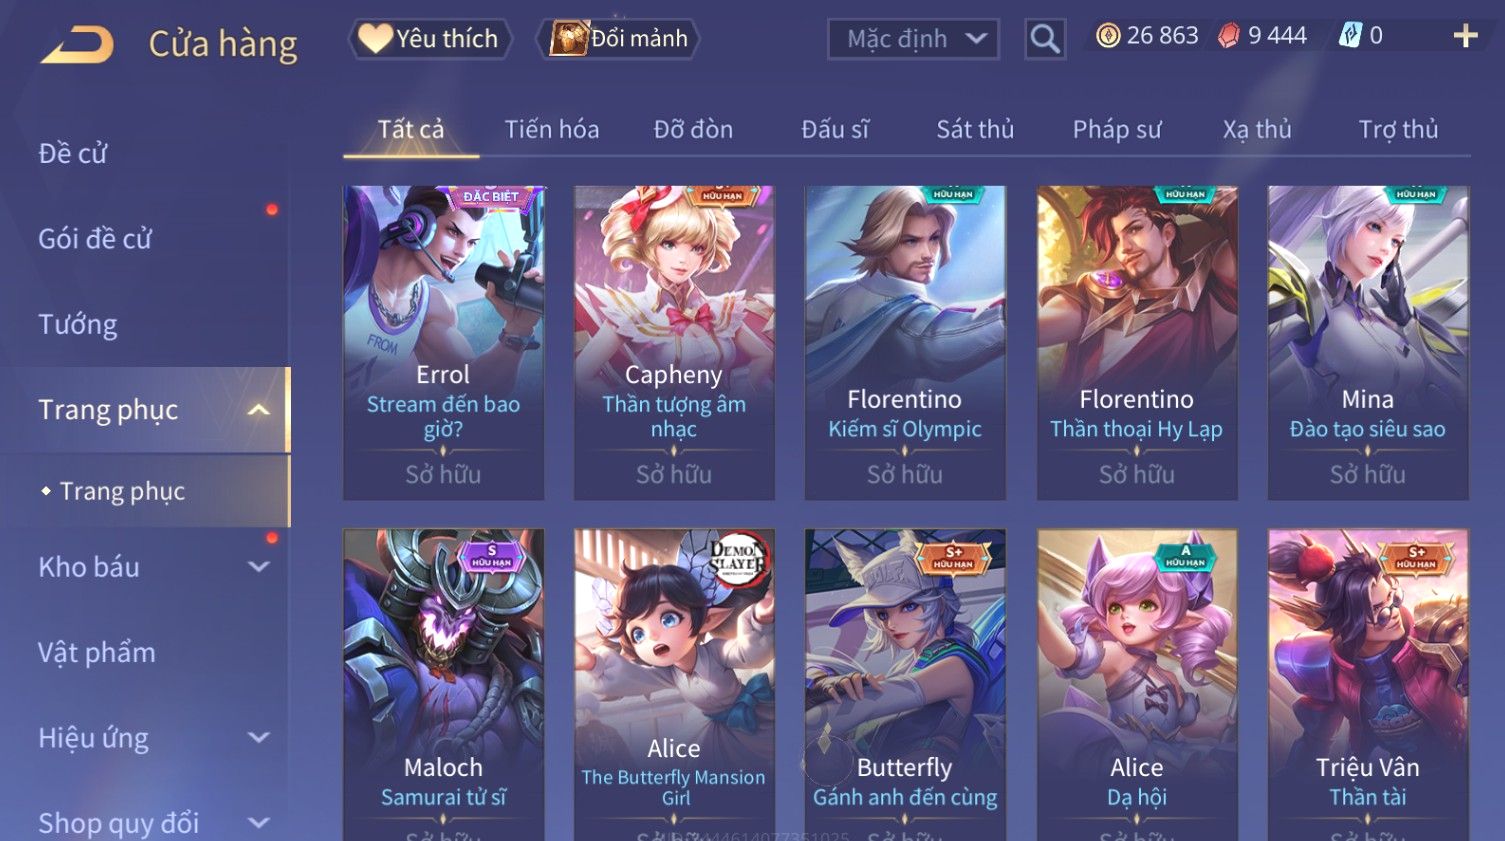Select Mina Đào tạo siêu sao skin
The width and height of the screenshot is (1505, 841).
(x=1367, y=342)
